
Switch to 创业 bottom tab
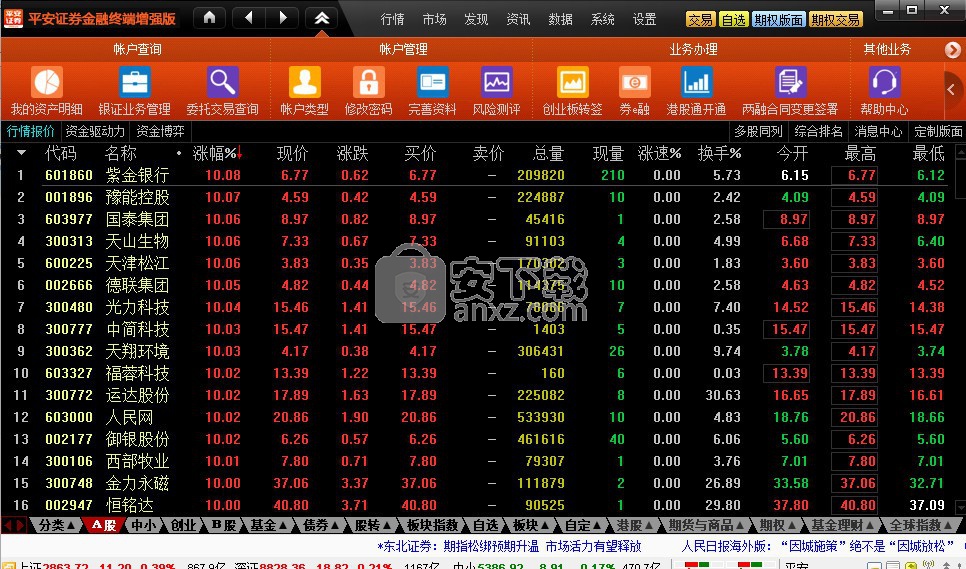pos(183,525)
